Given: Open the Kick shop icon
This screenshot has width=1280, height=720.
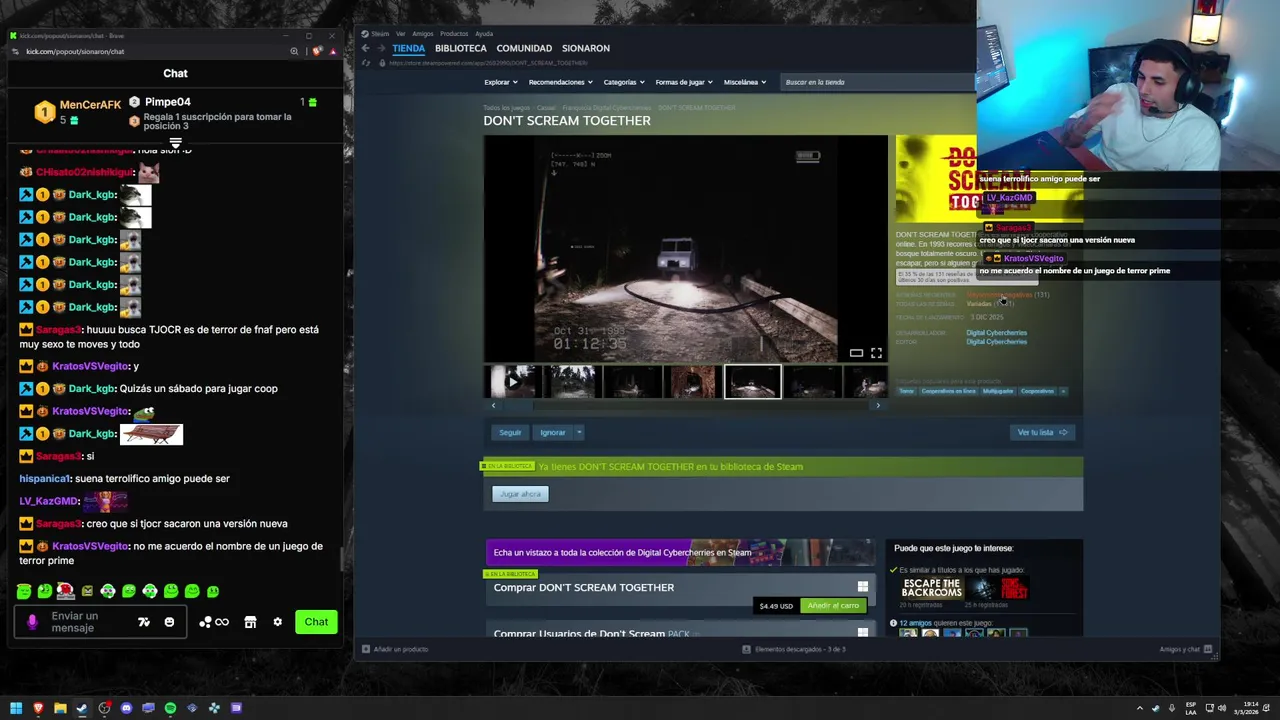Looking at the screenshot, I should 250,622.
